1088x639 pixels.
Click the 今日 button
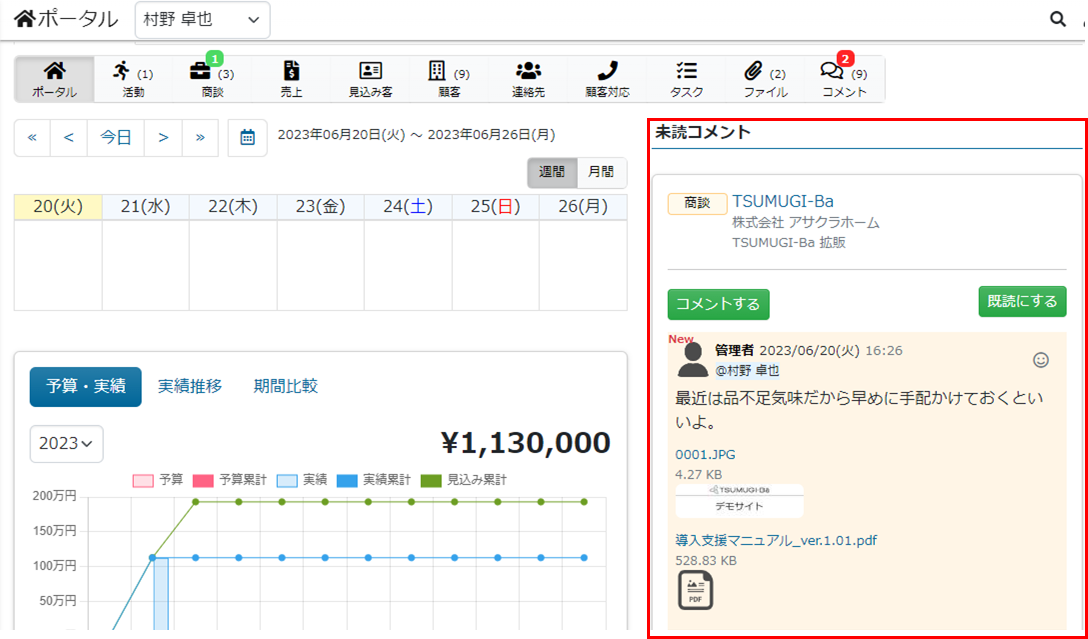pos(116,137)
